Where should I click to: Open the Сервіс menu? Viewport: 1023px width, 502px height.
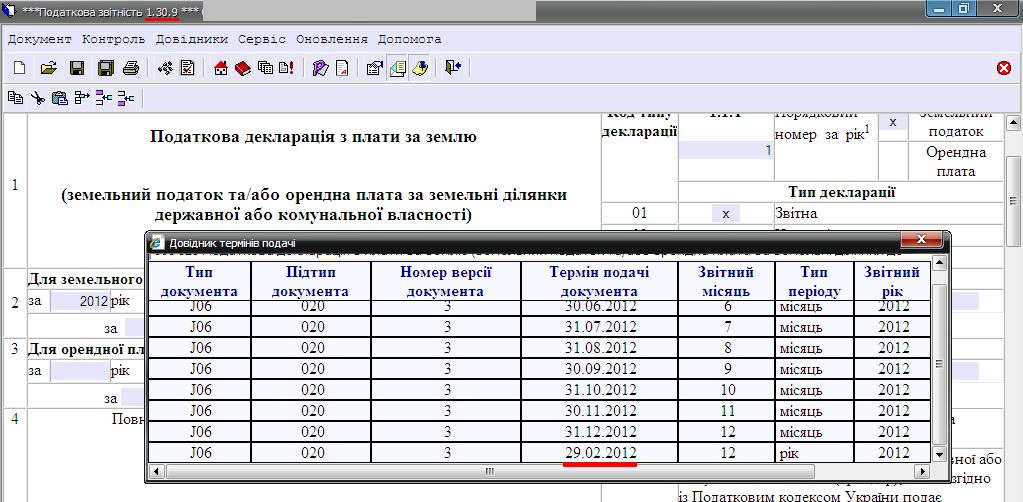(x=262, y=39)
